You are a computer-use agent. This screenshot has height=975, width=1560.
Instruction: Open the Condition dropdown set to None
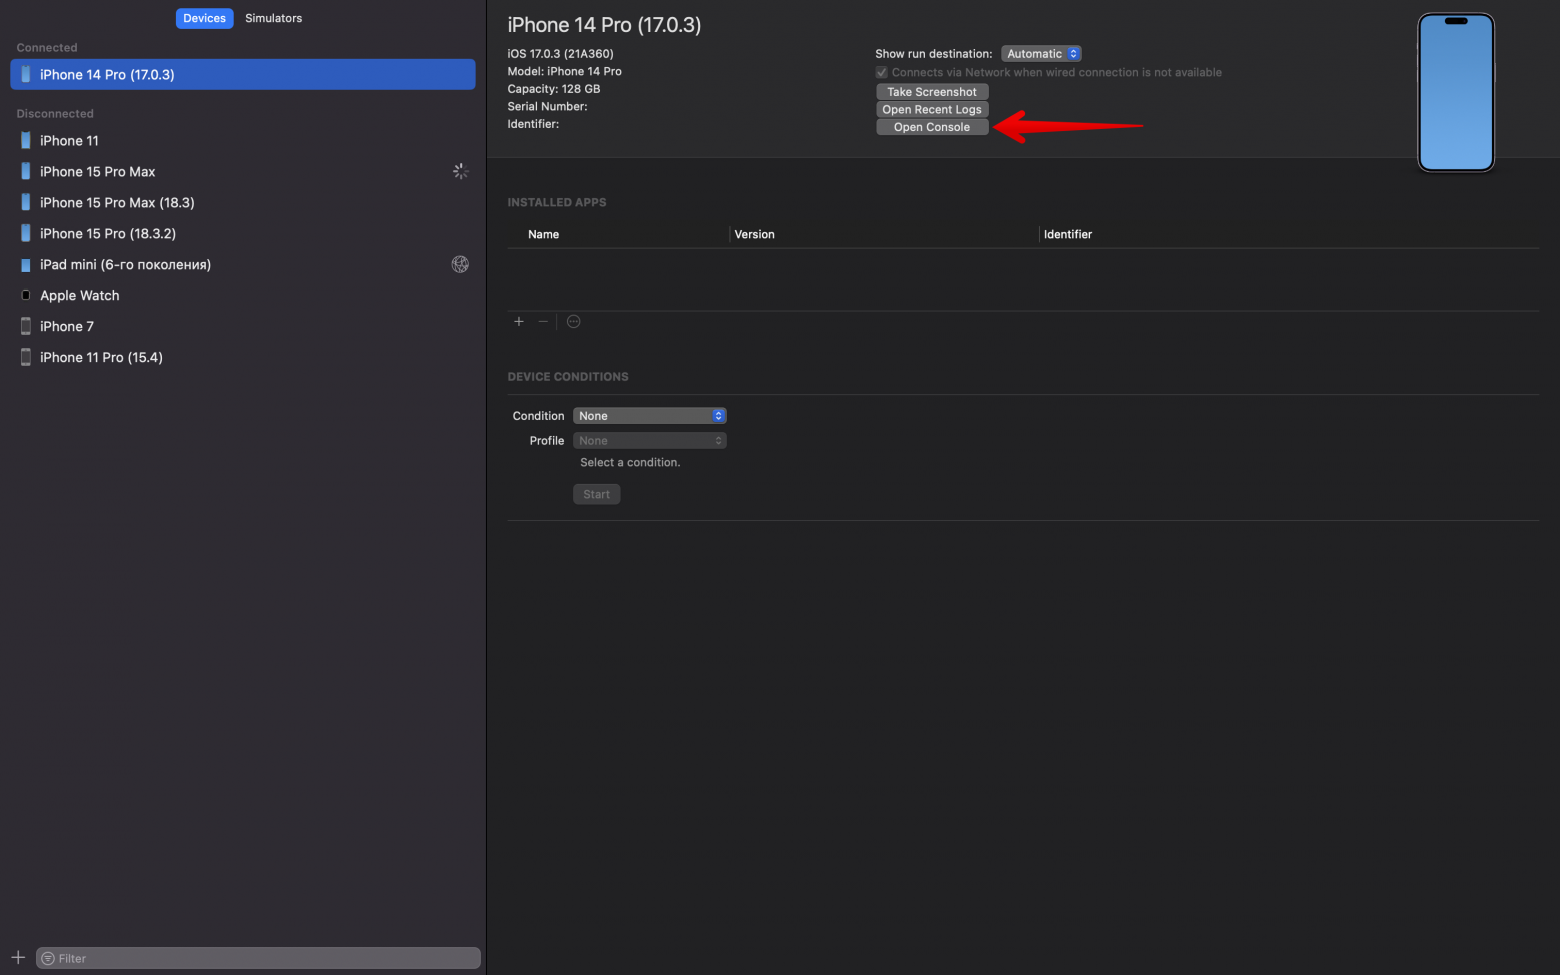(x=649, y=415)
